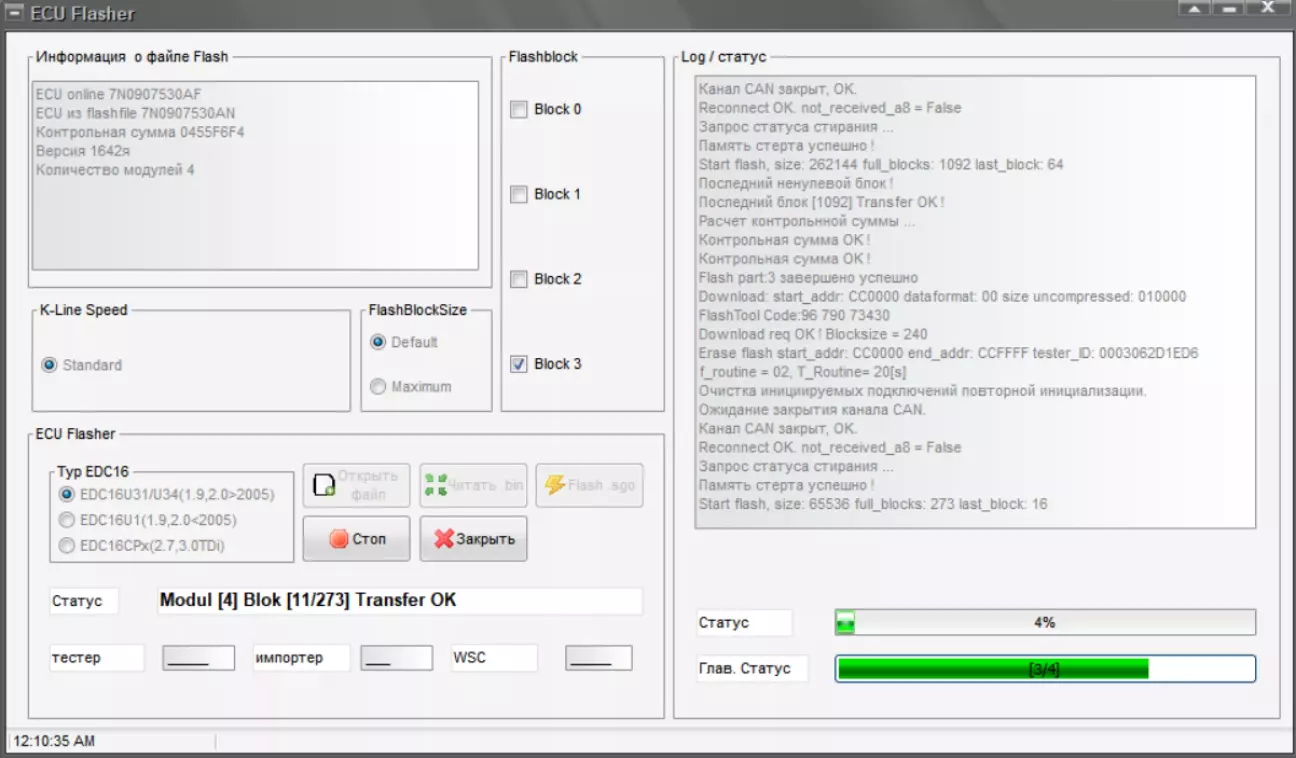Click the red X Закрыть icon

(443, 539)
